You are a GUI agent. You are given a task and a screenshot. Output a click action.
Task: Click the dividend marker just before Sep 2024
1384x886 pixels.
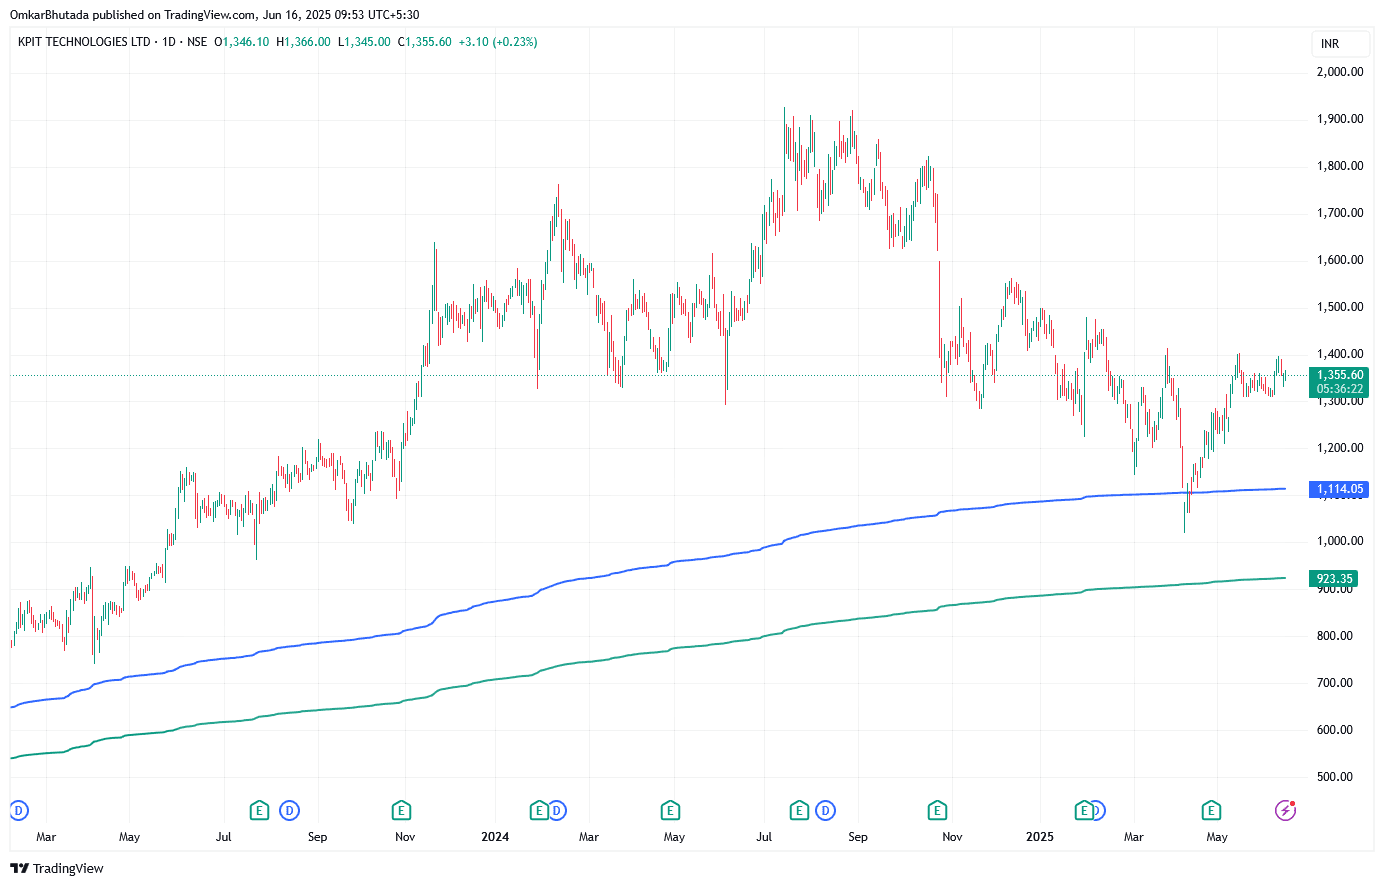pyautogui.click(x=825, y=810)
